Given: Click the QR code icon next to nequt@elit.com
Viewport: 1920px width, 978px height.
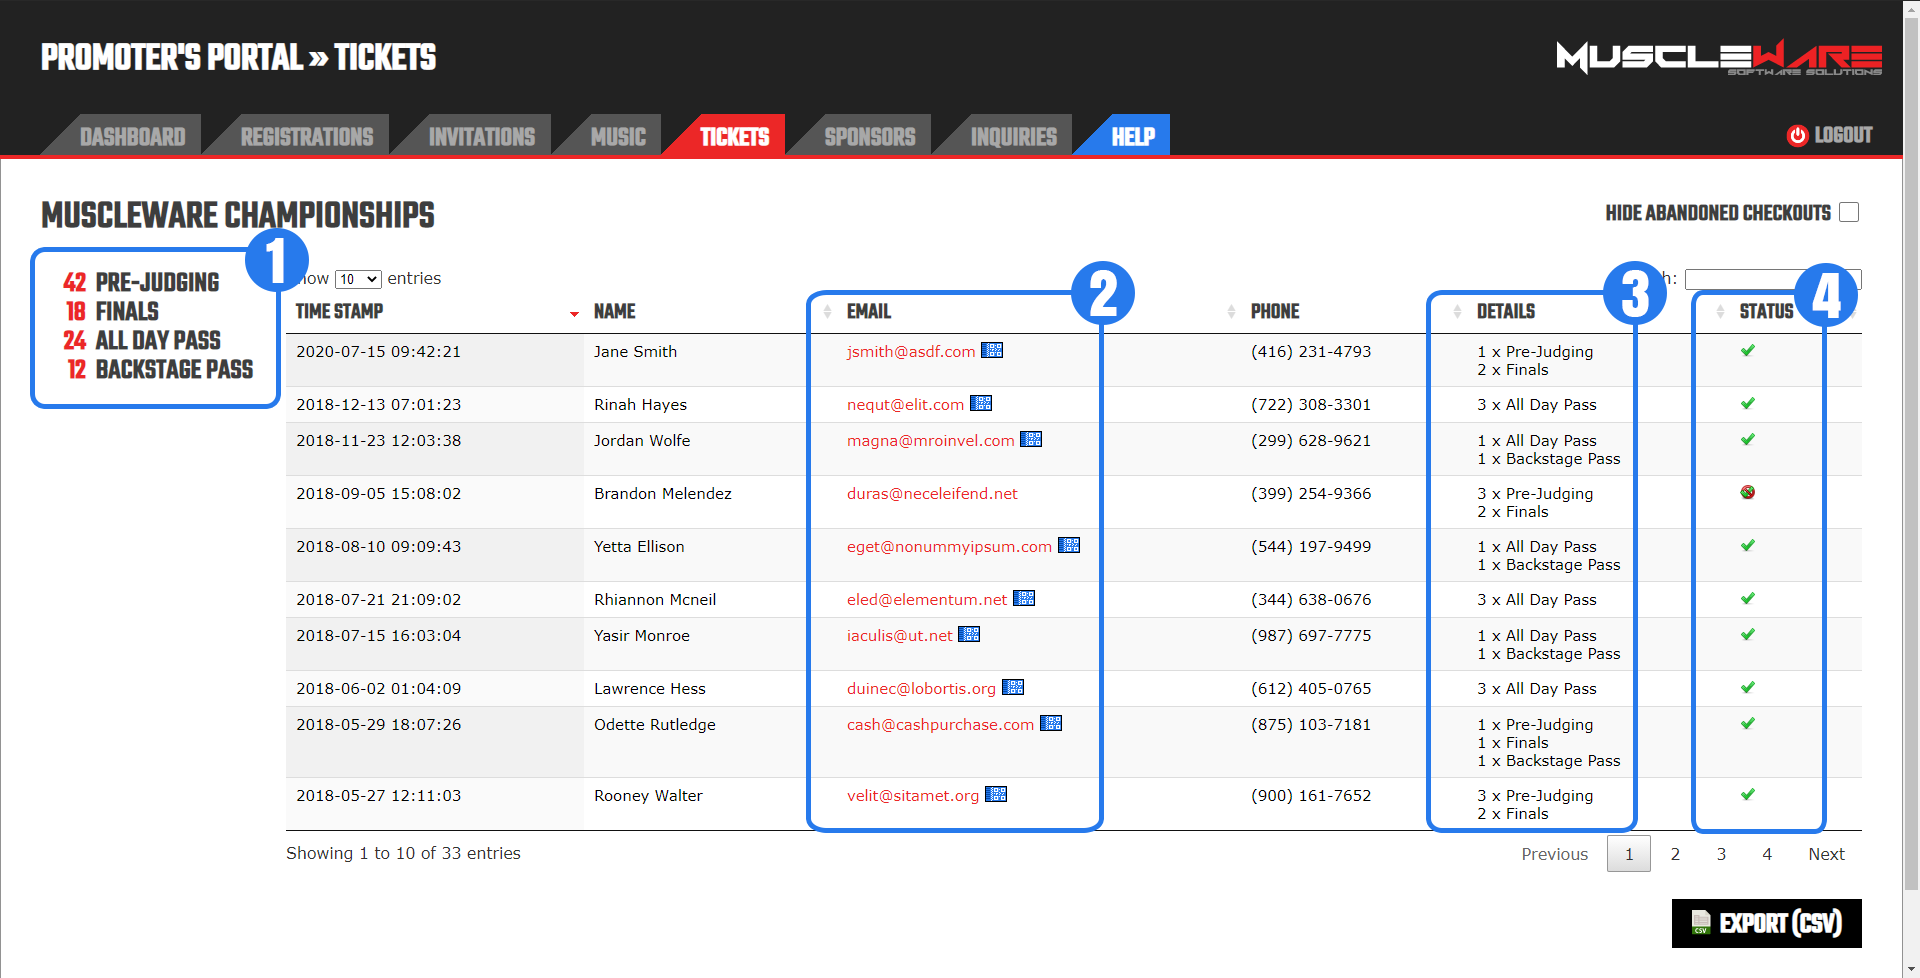Looking at the screenshot, I should tap(981, 403).
